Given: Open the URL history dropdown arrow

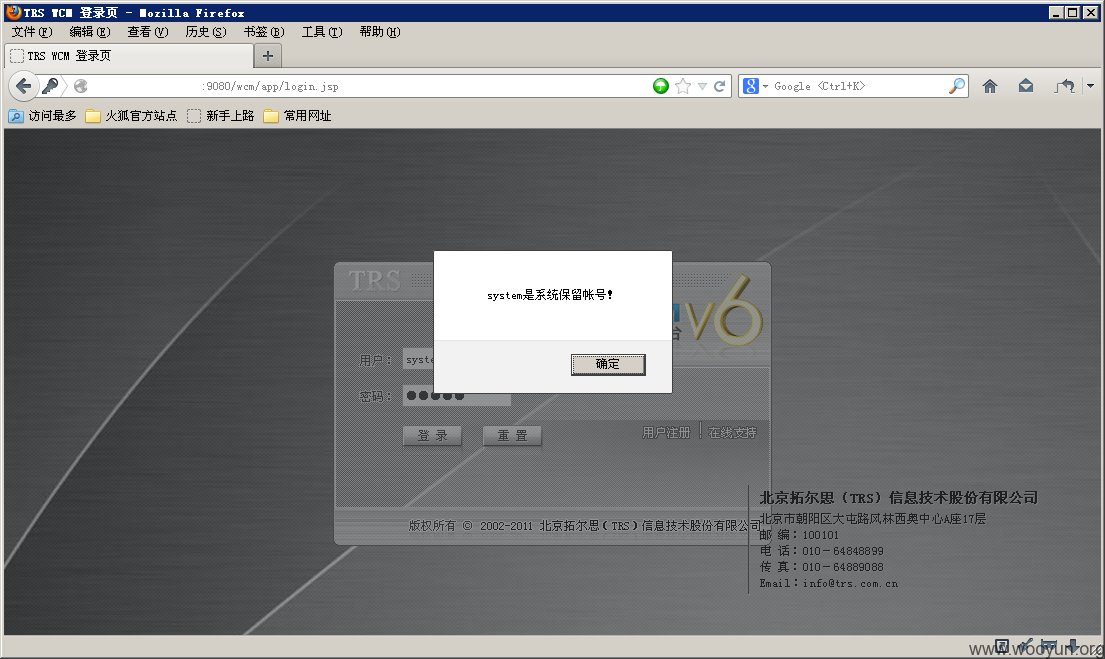Looking at the screenshot, I should click(x=702, y=86).
